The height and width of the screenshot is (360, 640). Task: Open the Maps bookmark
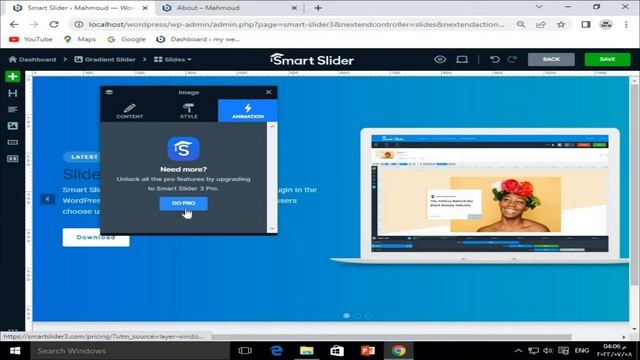tap(80, 39)
